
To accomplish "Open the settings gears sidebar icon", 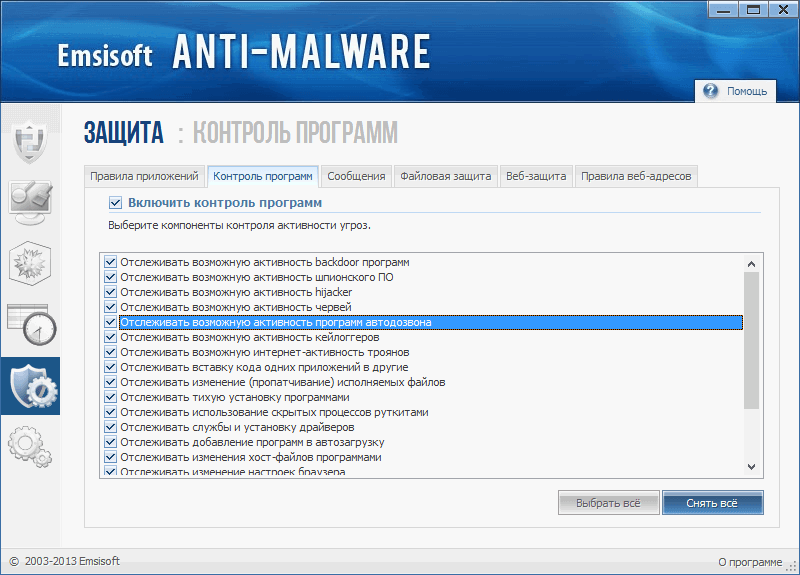I will 30,447.
